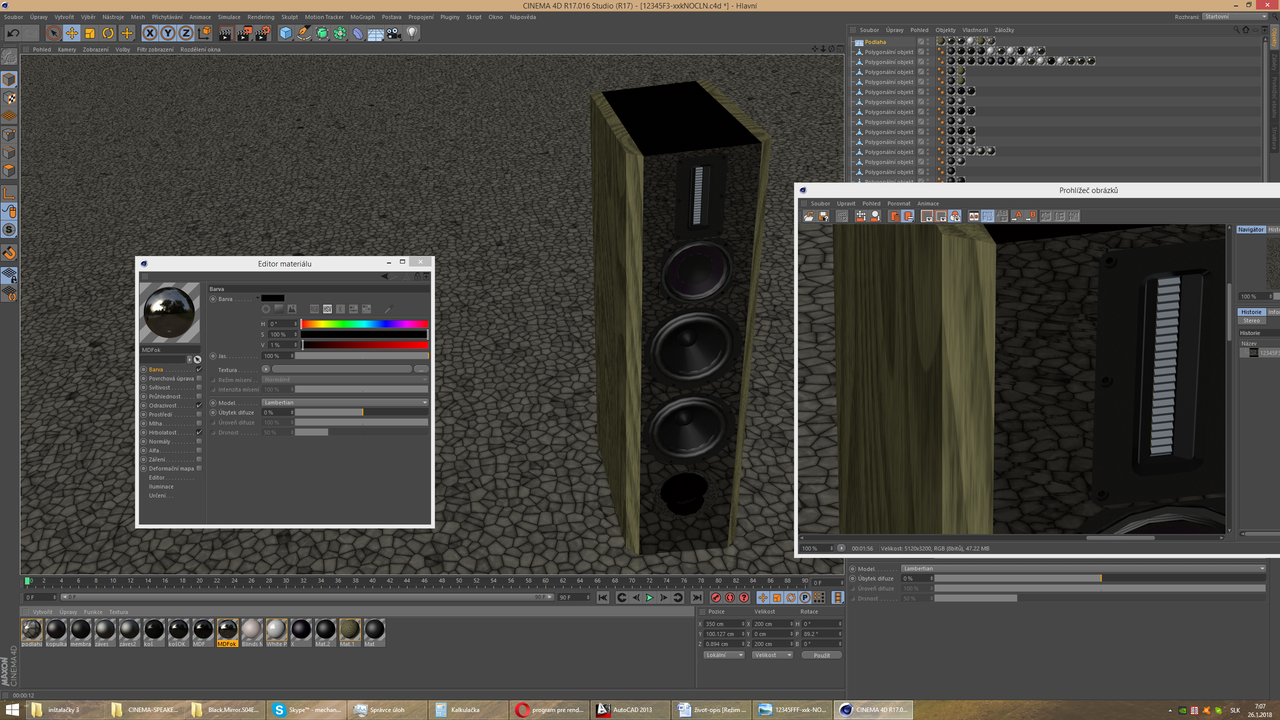Viewport: 1280px width, 720px height.
Task: Toggle the Z axis lock
Action: pyautogui.click(x=187, y=33)
